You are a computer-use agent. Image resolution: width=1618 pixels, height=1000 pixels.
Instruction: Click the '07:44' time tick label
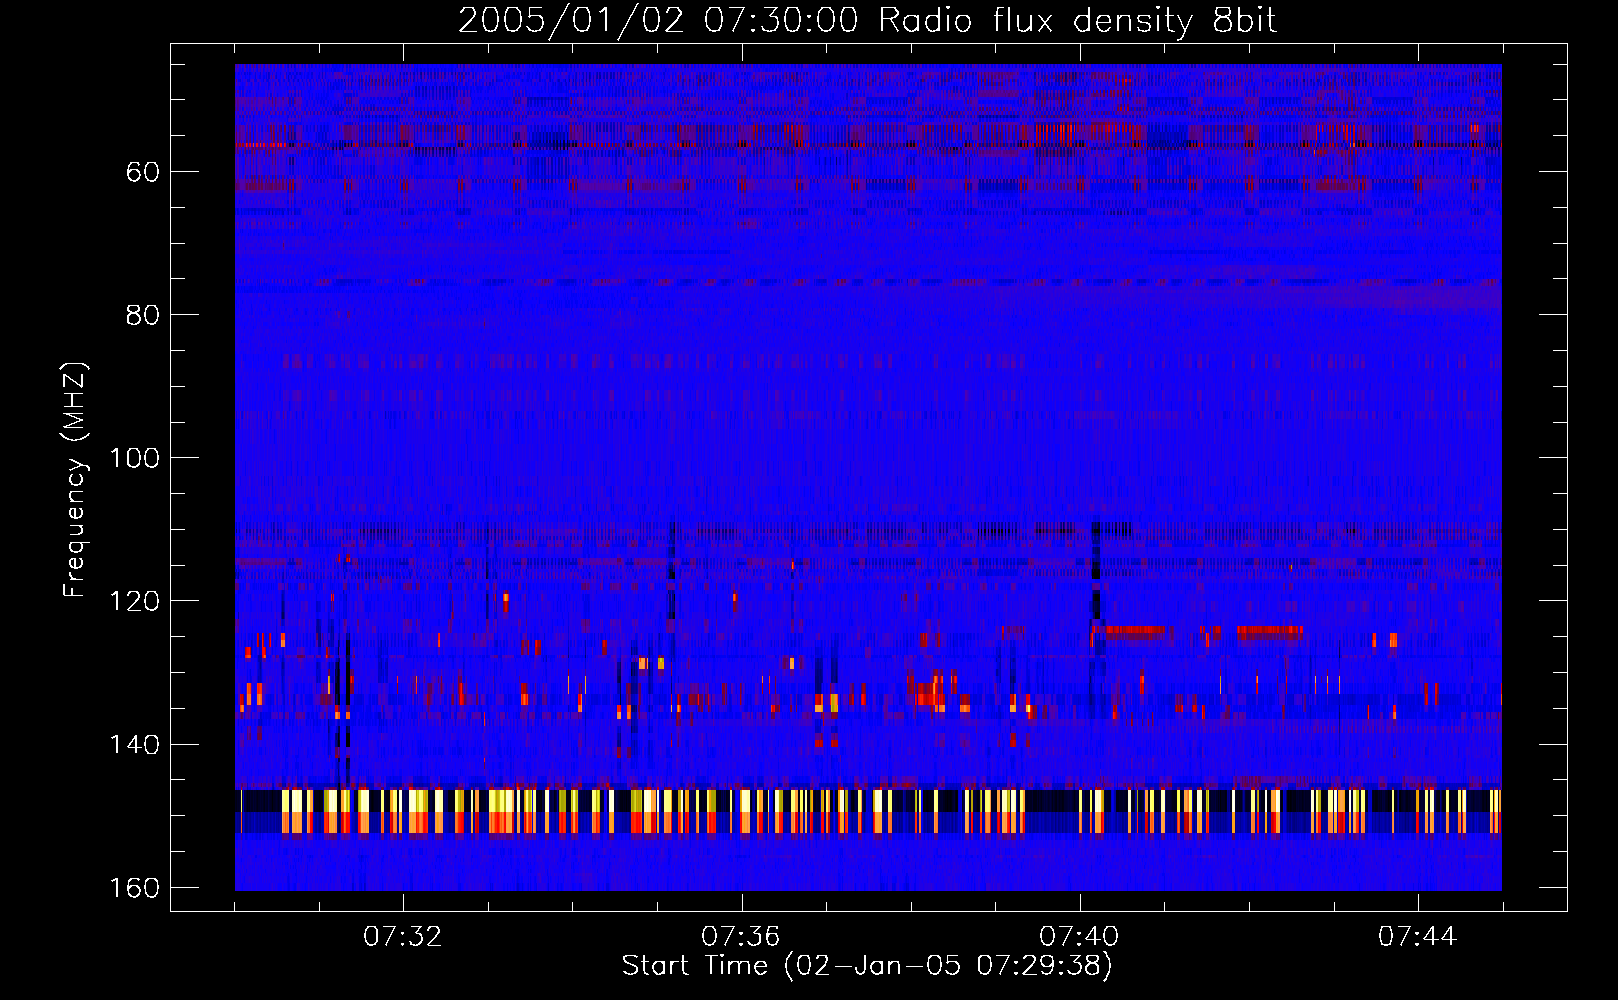click(x=1418, y=937)
